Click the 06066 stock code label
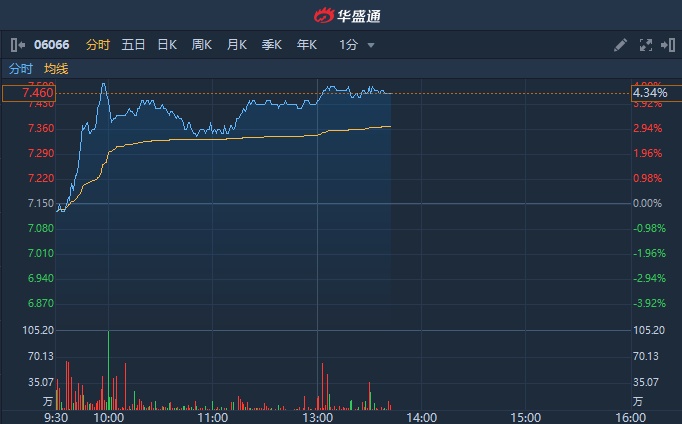Image resolution: width=682 pixels, height=424 pixels. (x=51, y=45)
